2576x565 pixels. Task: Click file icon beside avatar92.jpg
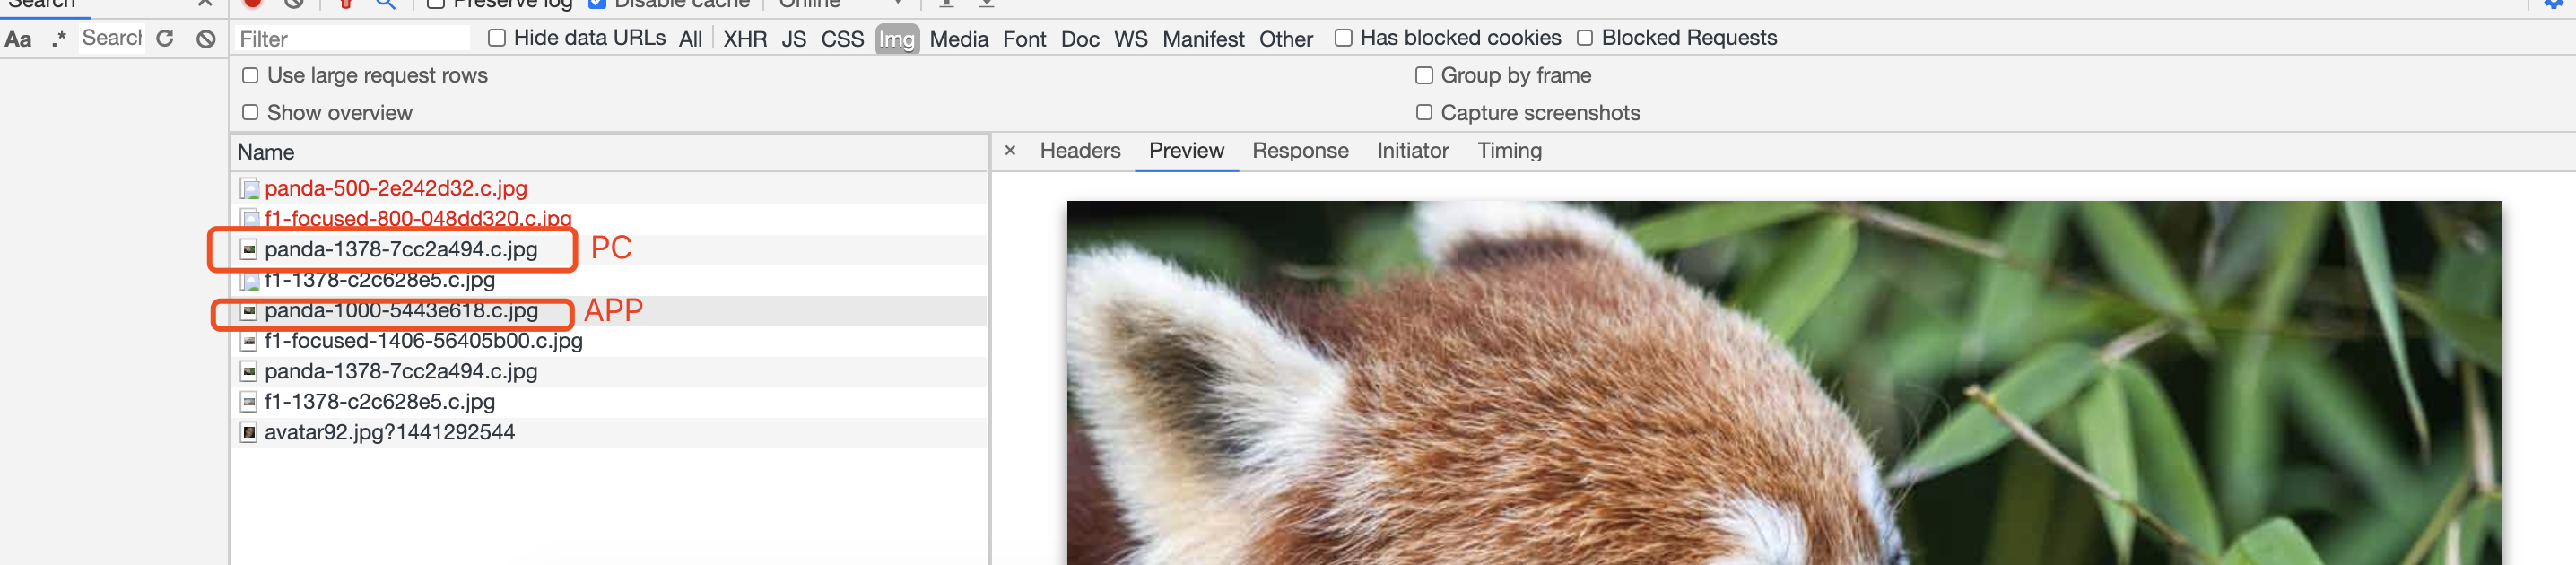(x=249, y=432)
